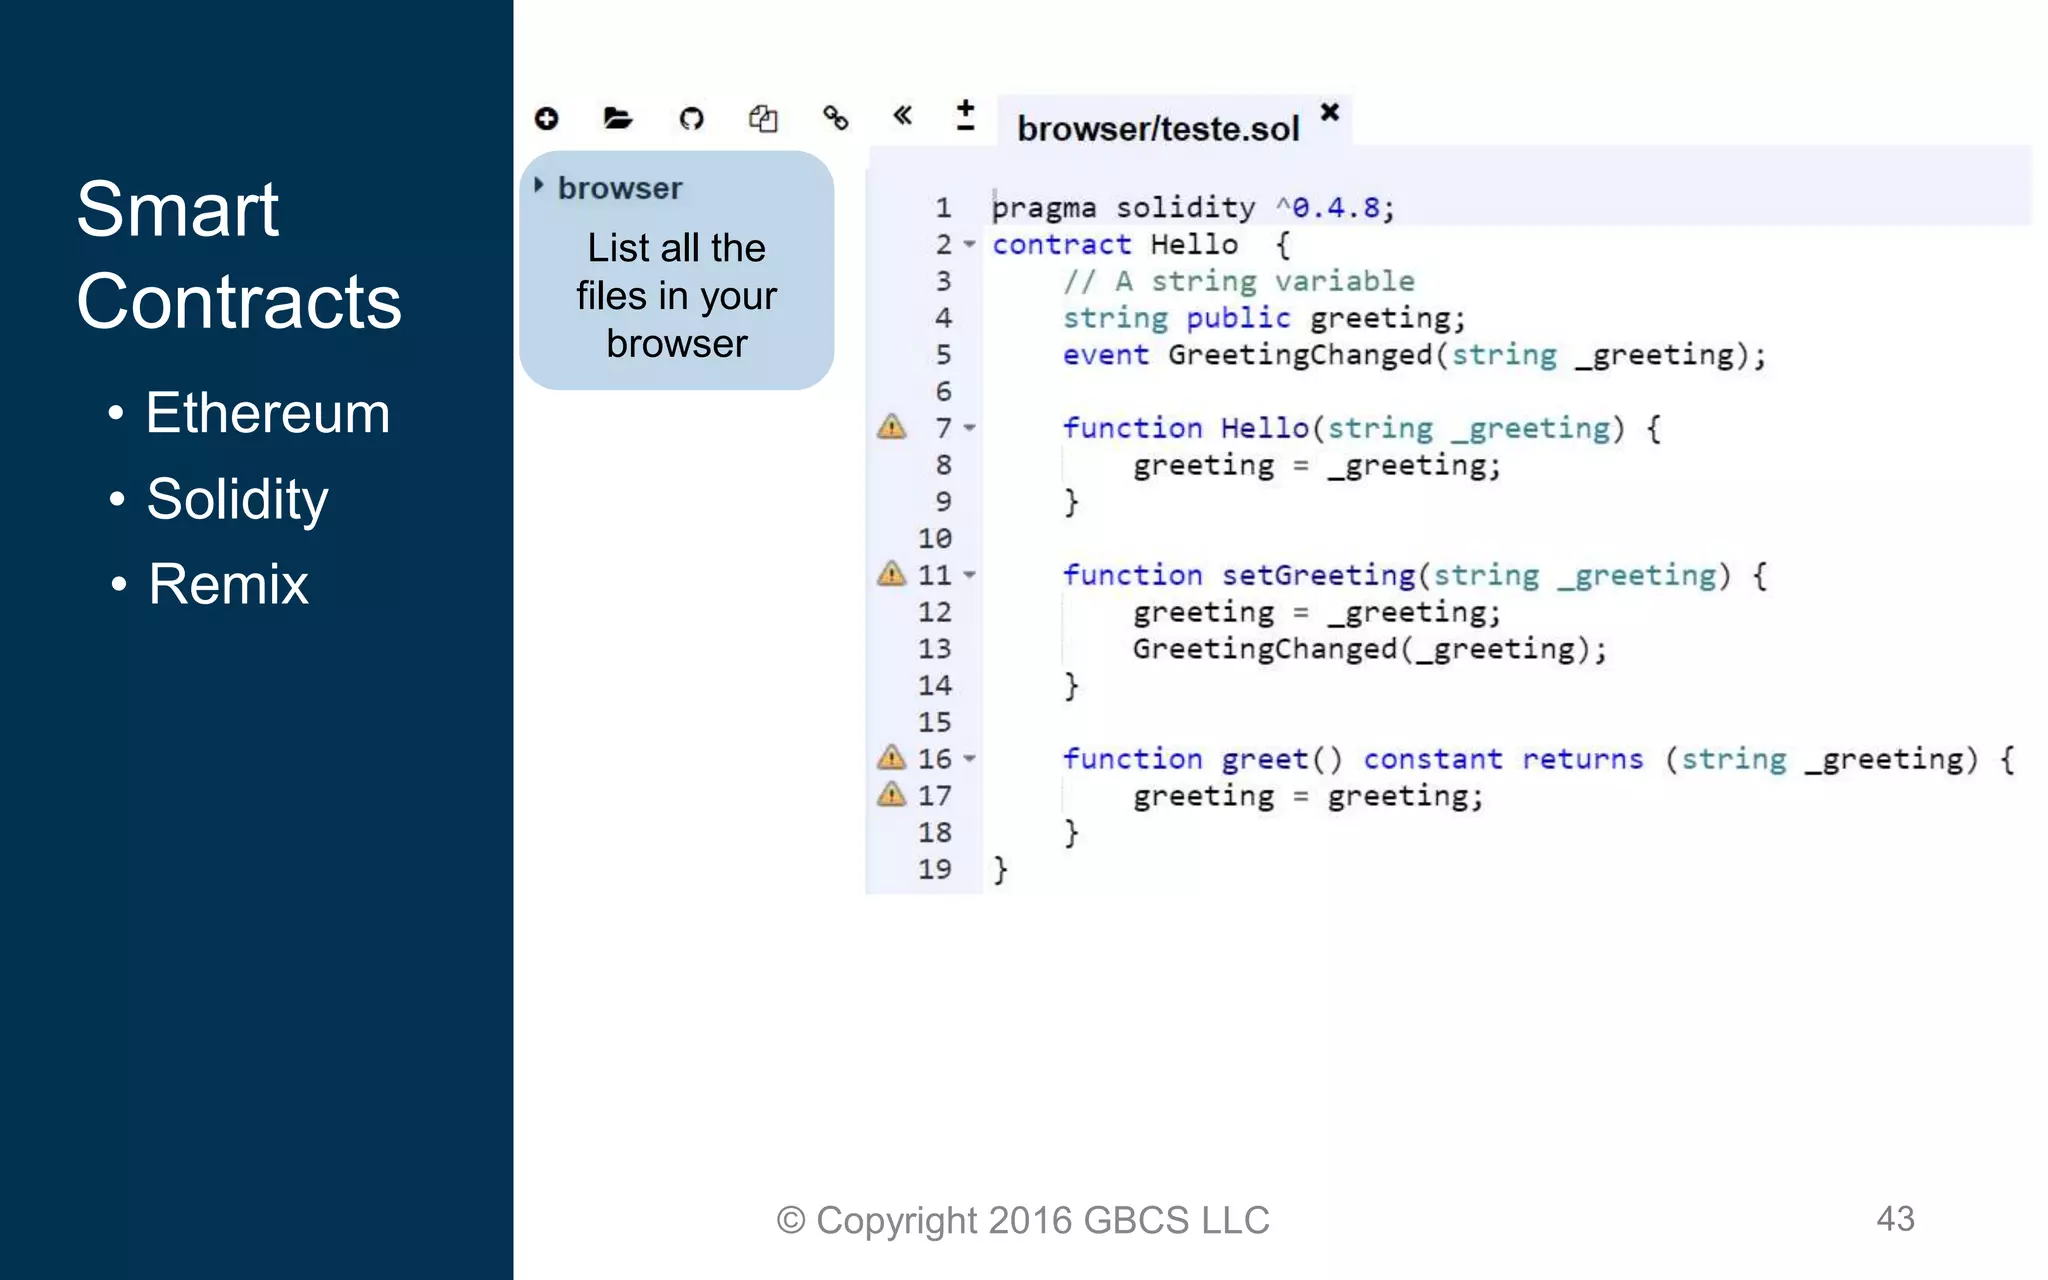Screen dimensions: 2048x1280
Task: Fold function Hello at line 7 arrow
Action: tap(969, 429)
